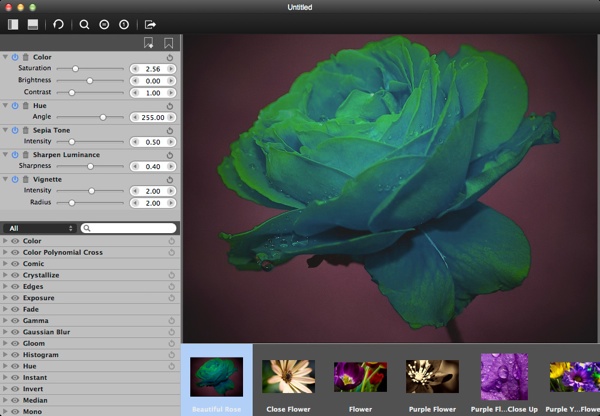Collapse the Vignette filter section
The image size is (600, 416).
click(5, 179)
